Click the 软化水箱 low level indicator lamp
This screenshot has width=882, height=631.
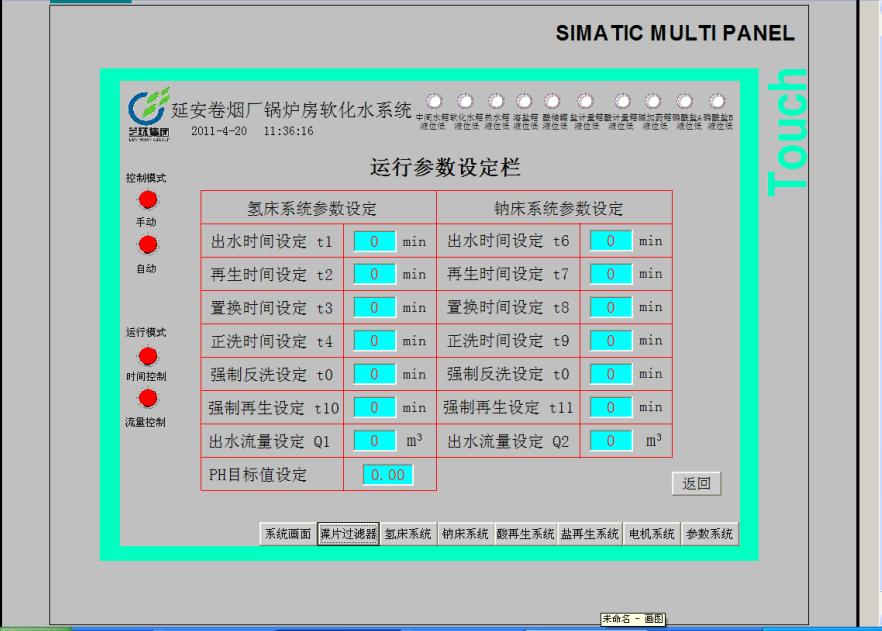click(x=465, y=101)
